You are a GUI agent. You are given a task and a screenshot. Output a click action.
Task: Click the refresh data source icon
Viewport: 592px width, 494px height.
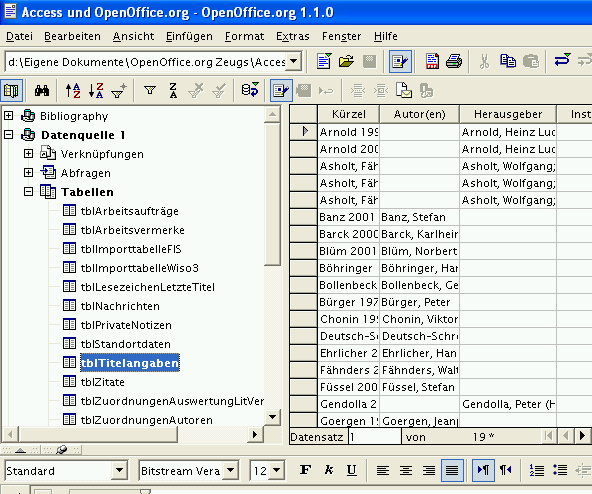tap(250, 91)
